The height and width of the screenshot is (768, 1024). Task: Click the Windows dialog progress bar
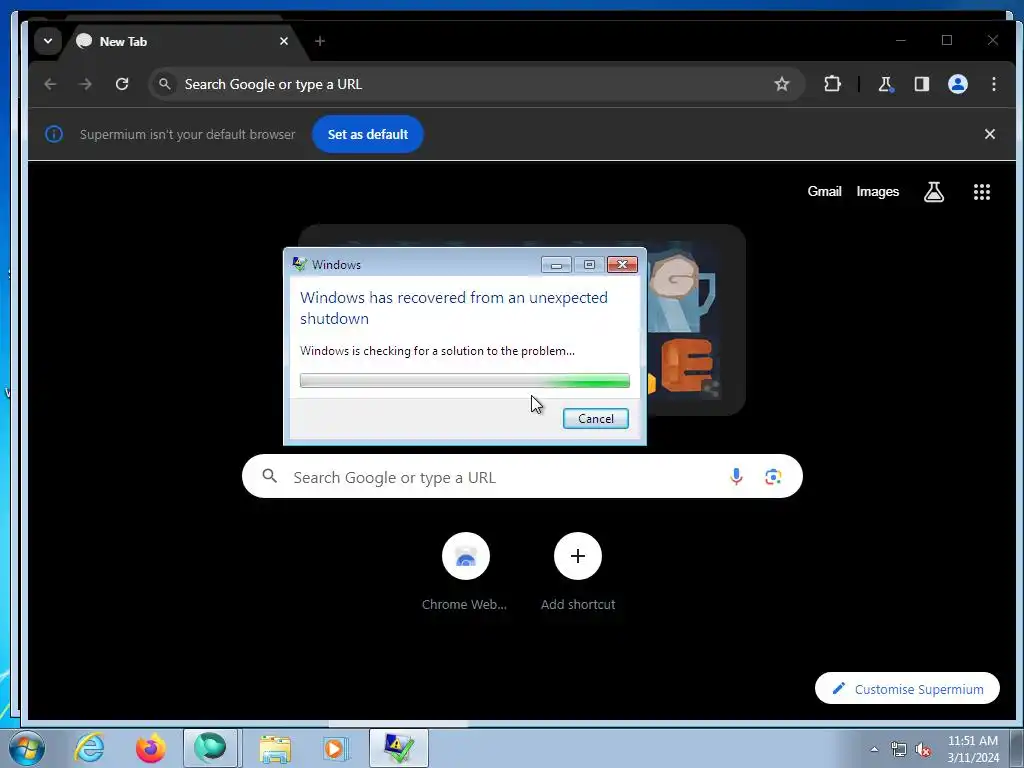[x=464, y=380]
